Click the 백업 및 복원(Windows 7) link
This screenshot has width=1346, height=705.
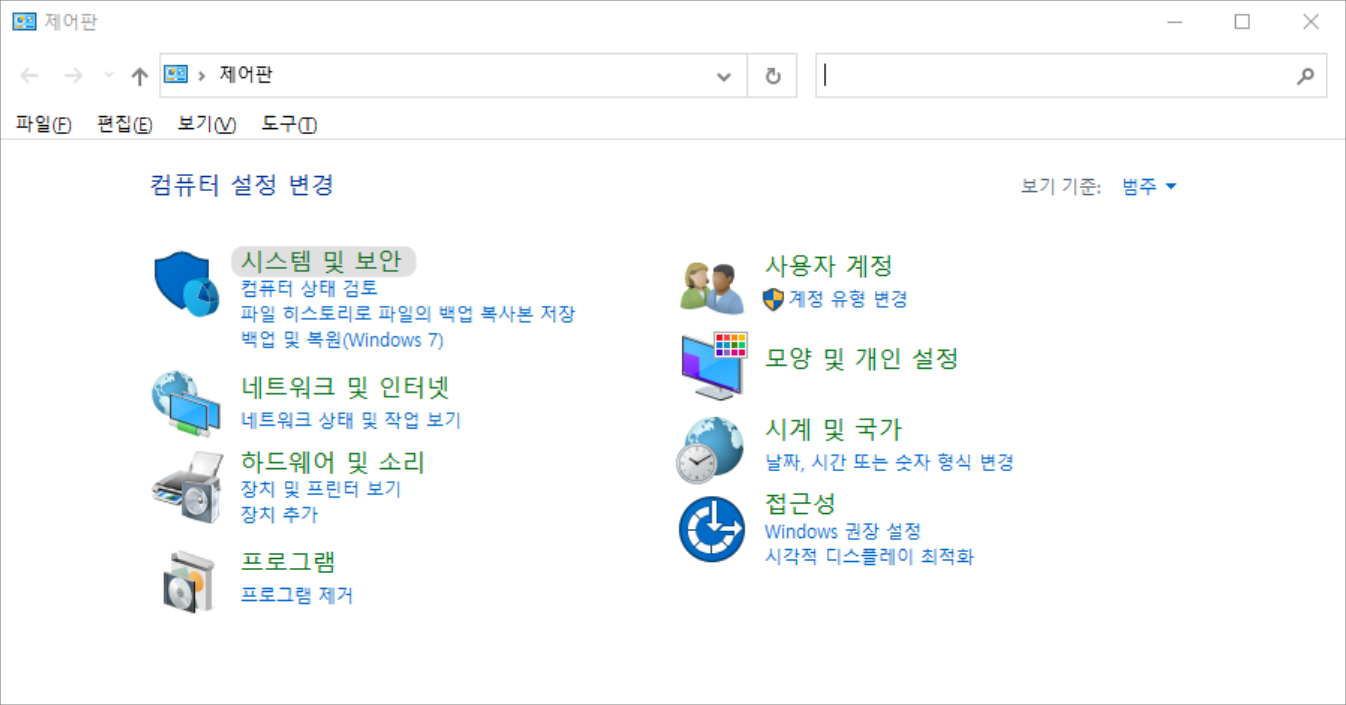click(x=342, y=340)
